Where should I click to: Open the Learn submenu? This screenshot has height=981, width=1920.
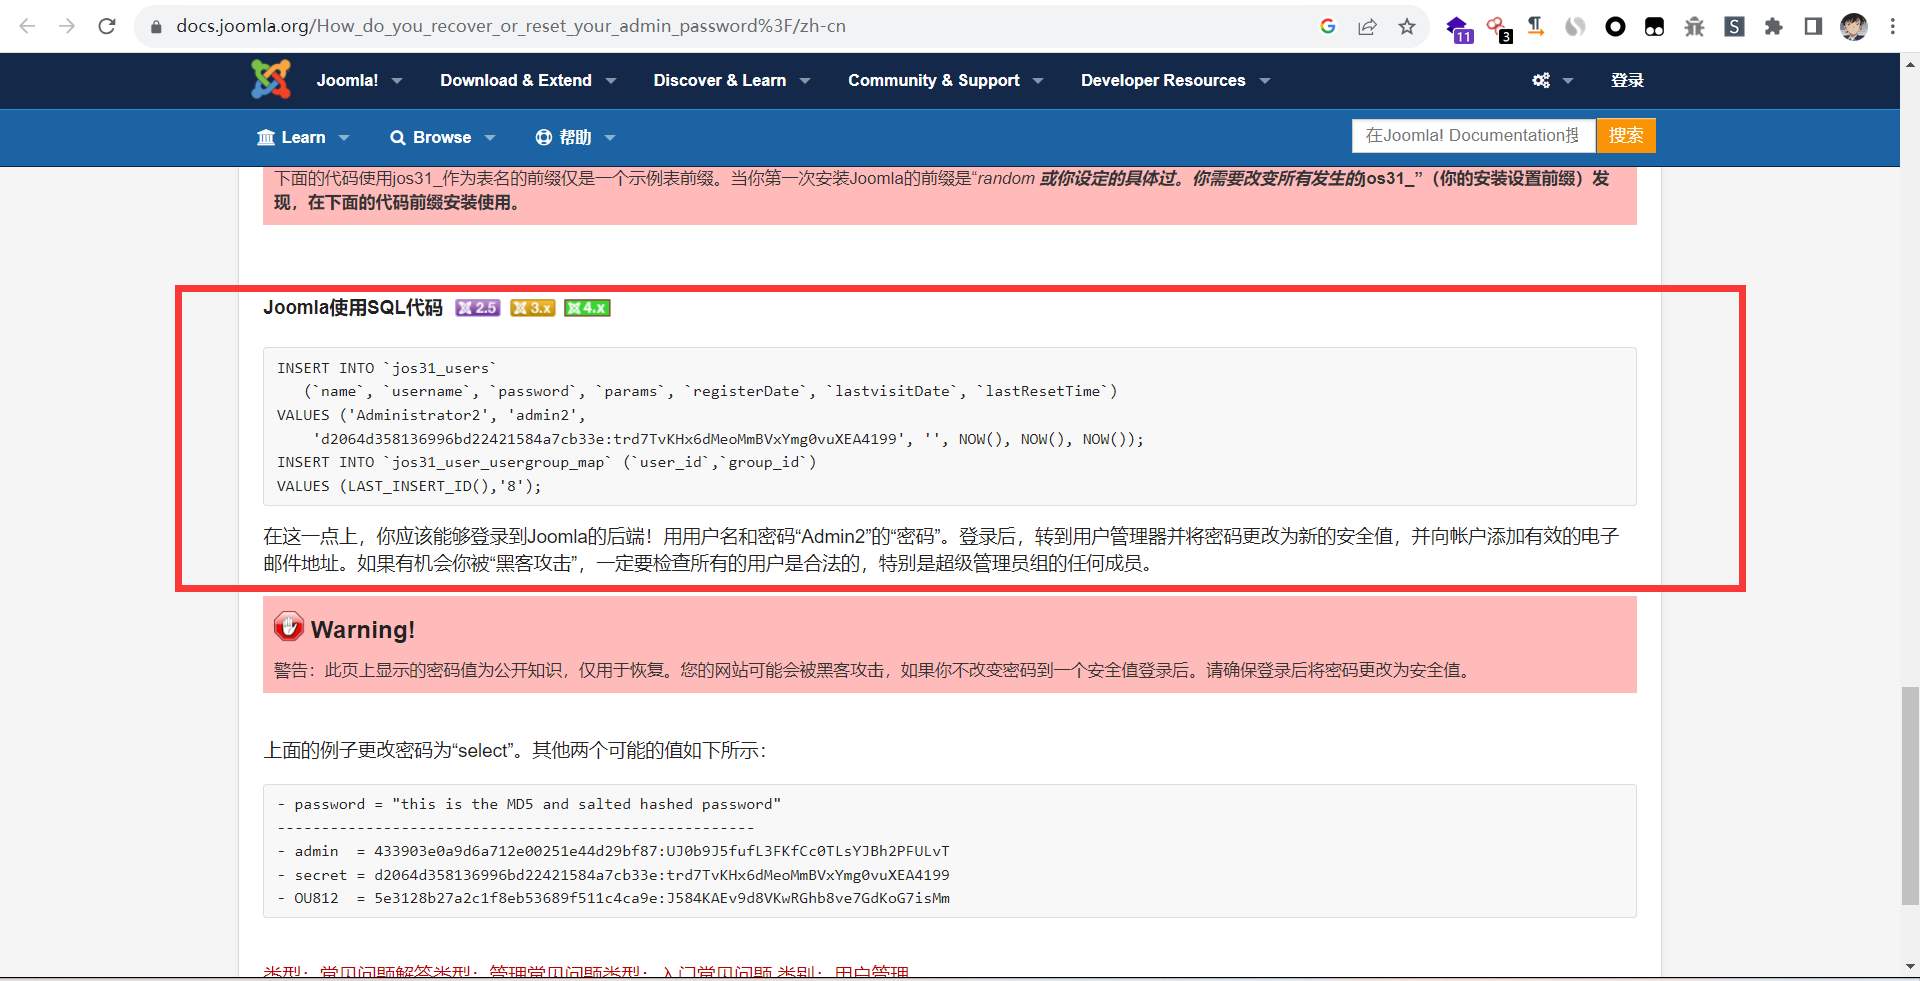point(302,137)
